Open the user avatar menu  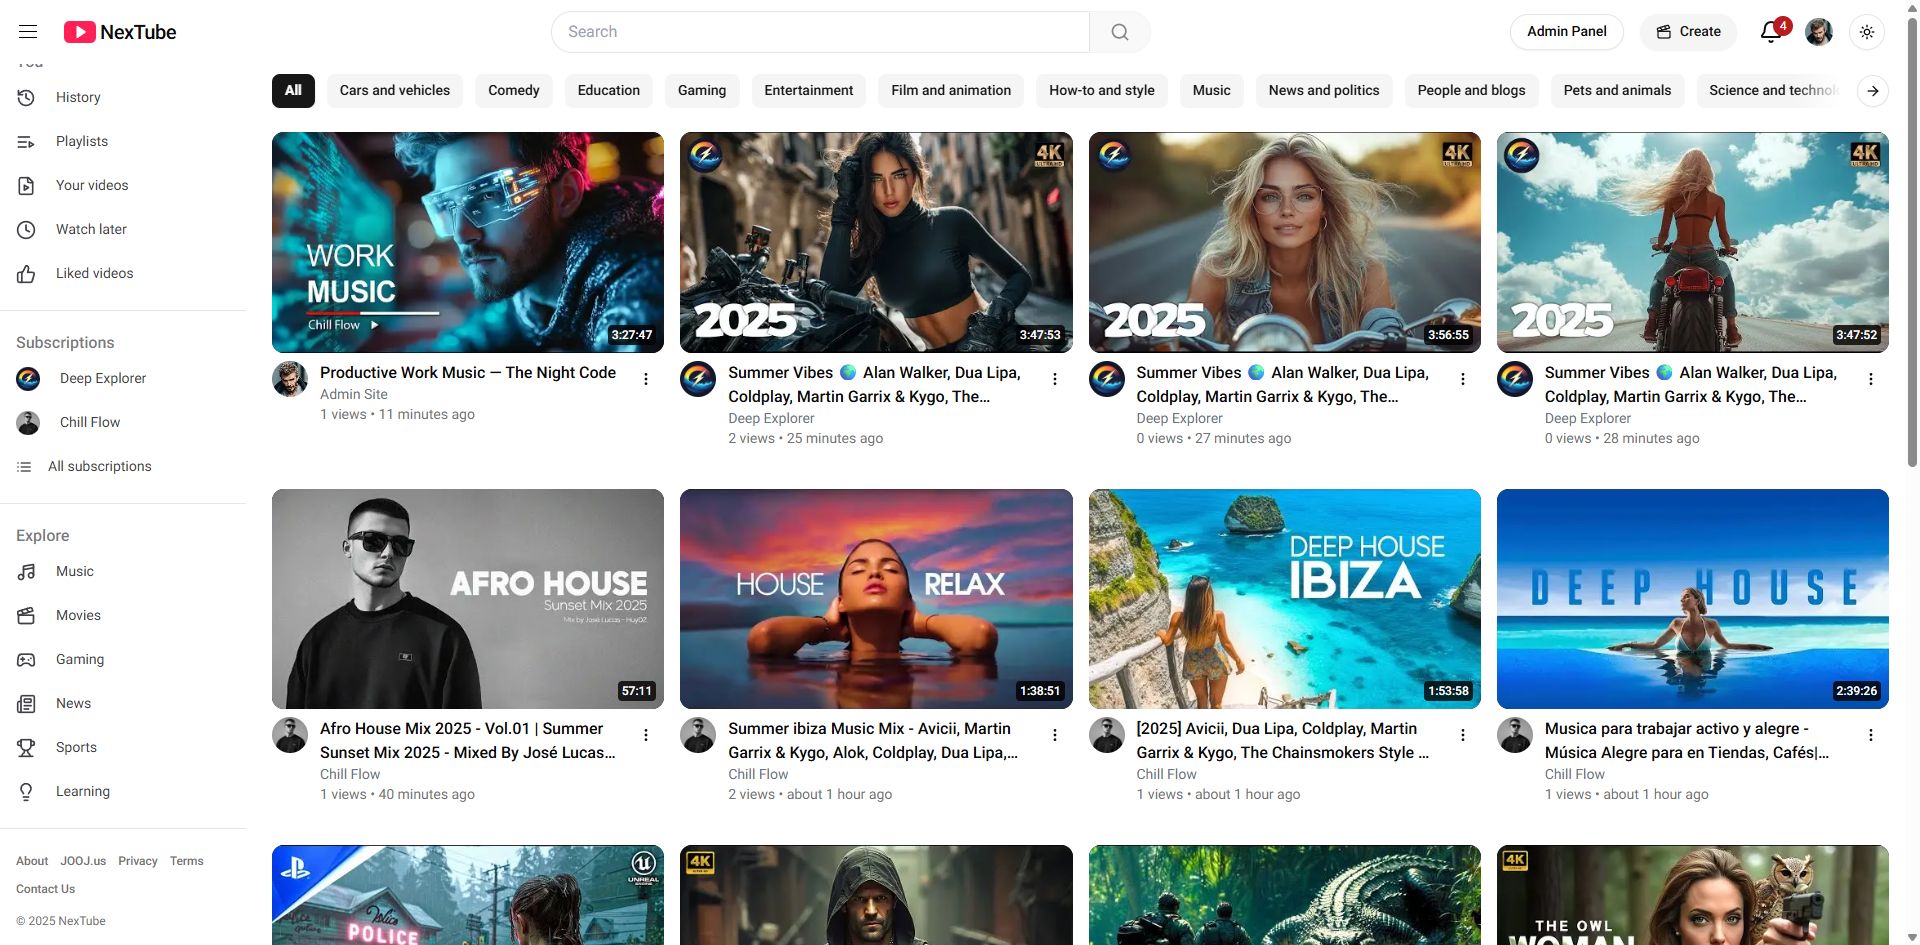click(x=1818, y=32)
